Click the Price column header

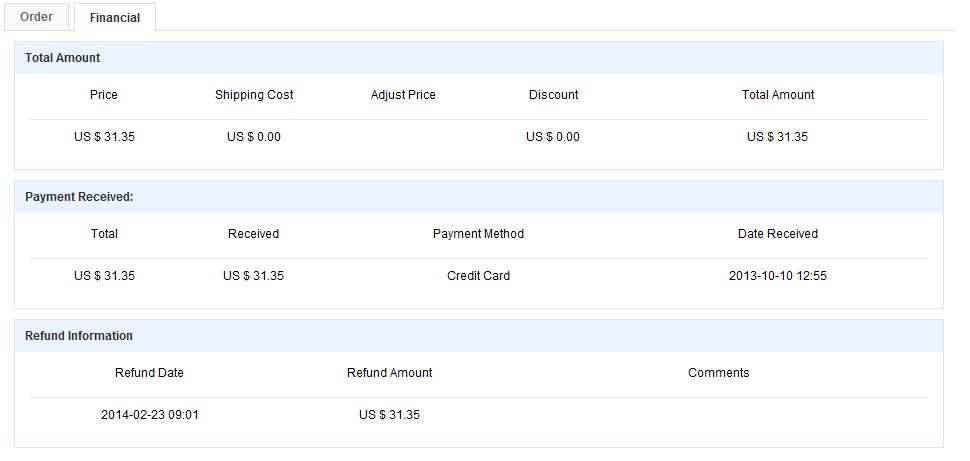pos(104,95)
